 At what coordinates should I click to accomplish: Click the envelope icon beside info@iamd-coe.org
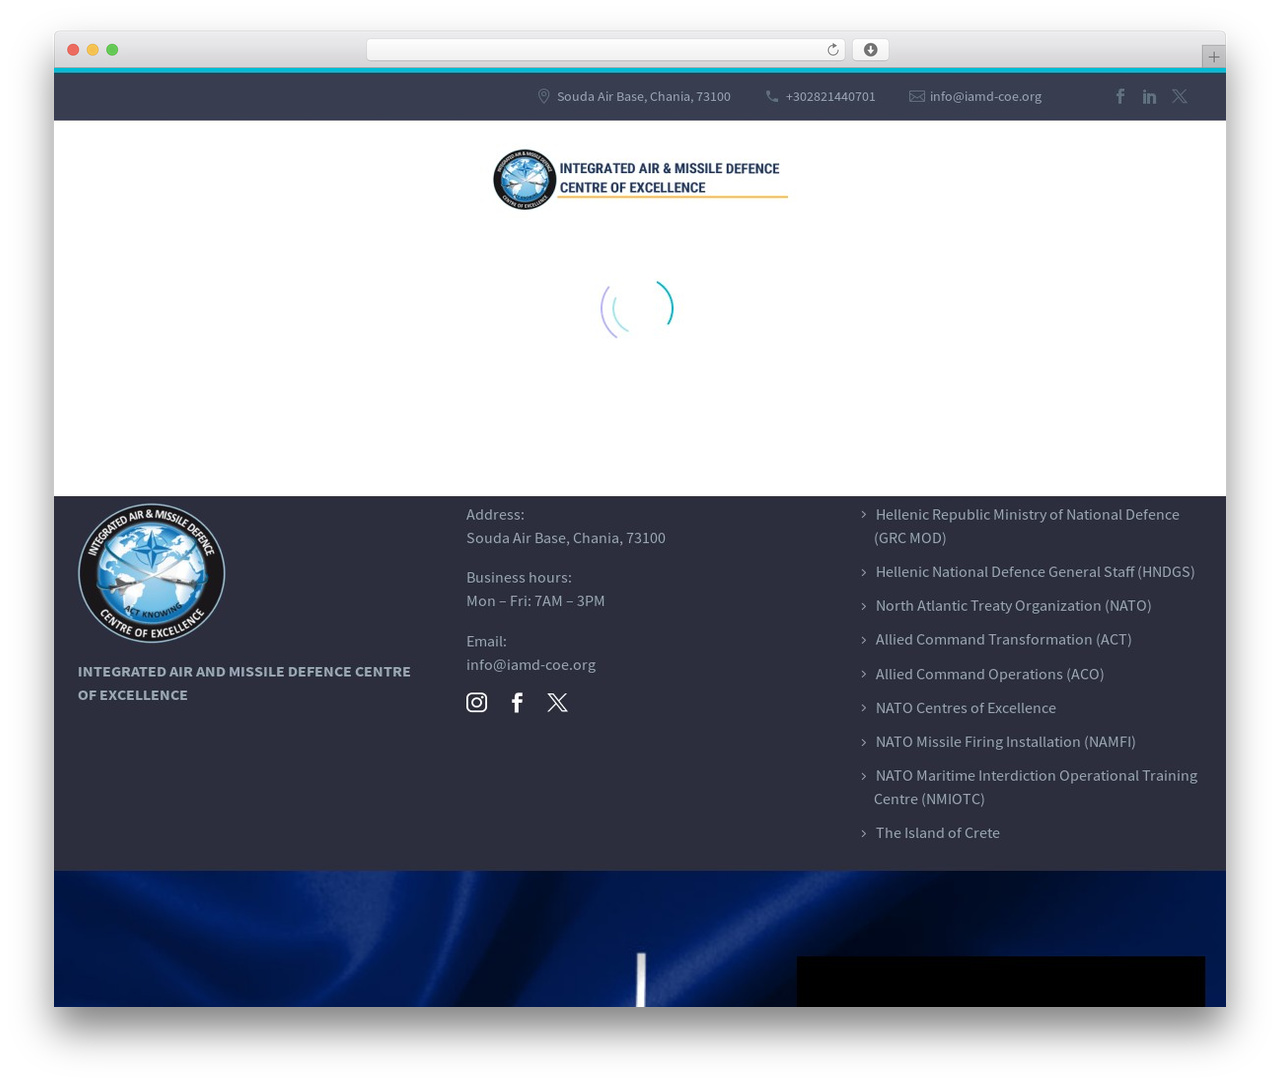(x=917, y=96)
